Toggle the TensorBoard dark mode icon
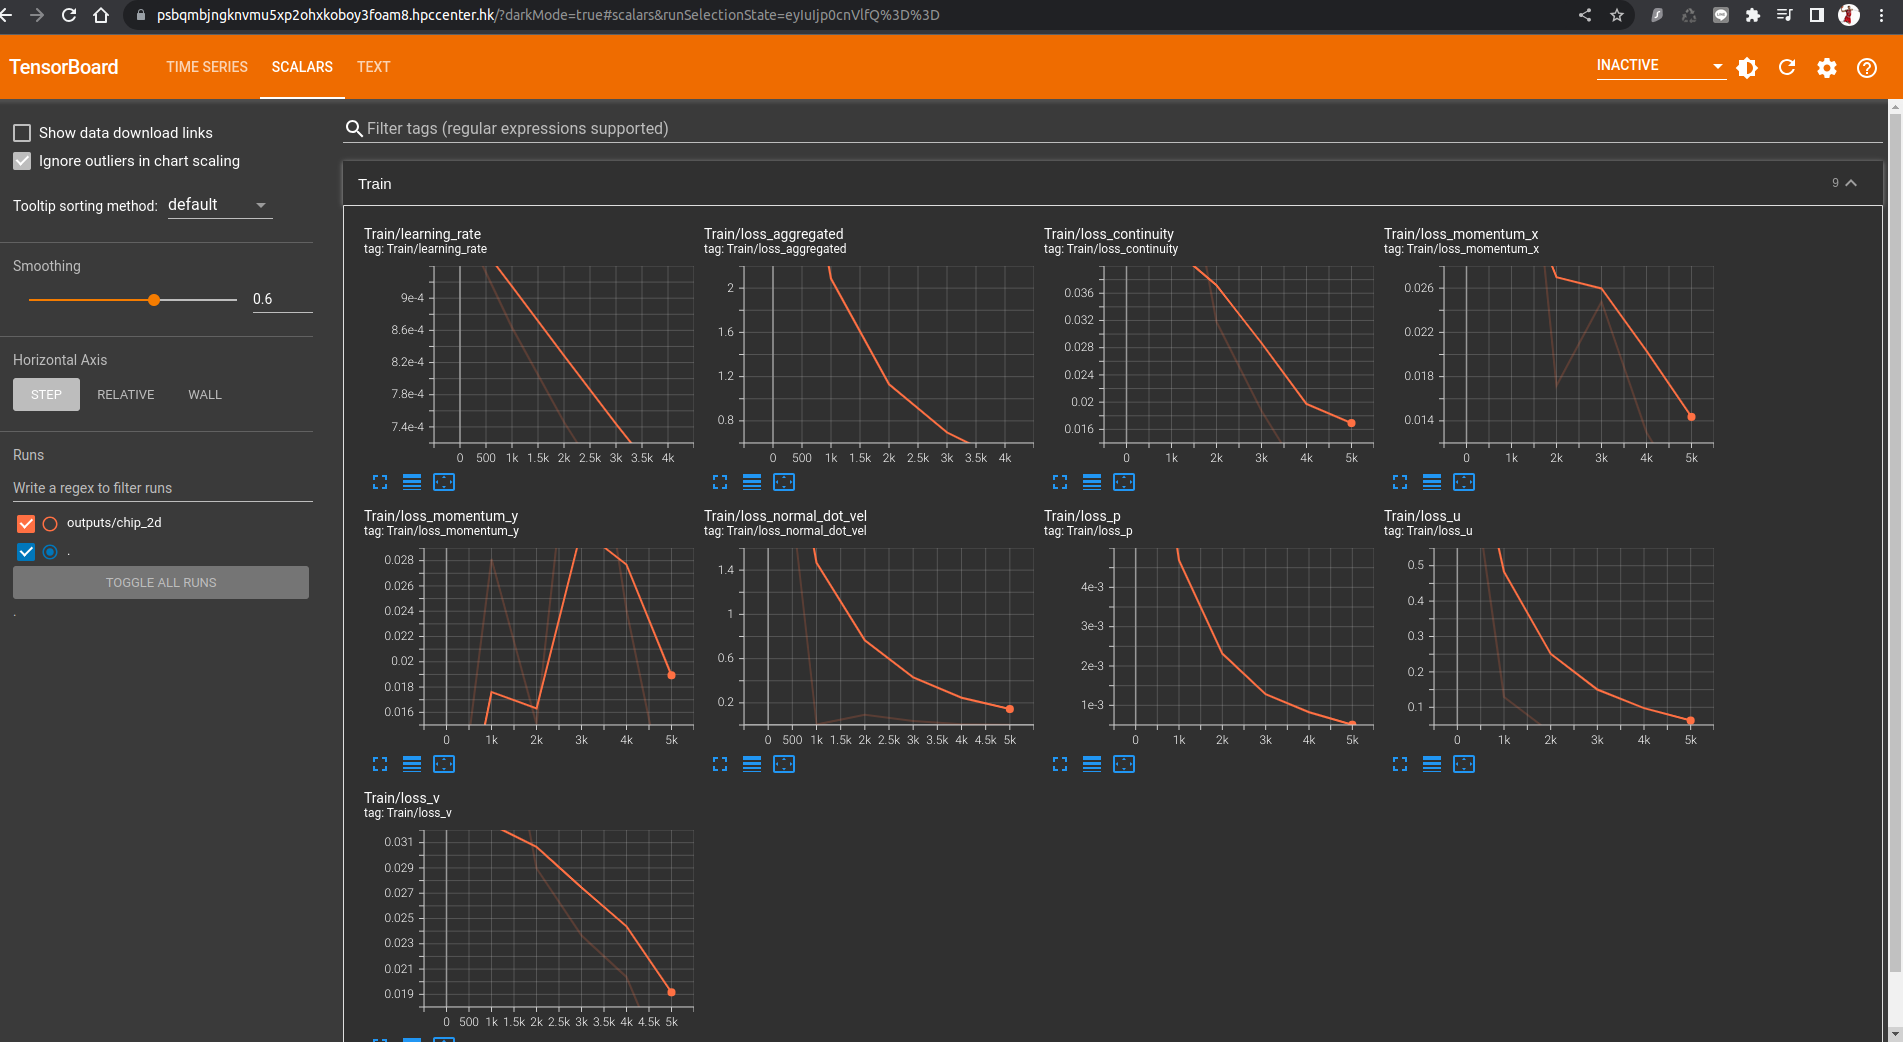This screenshot has height=1042, width=1903. (1747, 68)
